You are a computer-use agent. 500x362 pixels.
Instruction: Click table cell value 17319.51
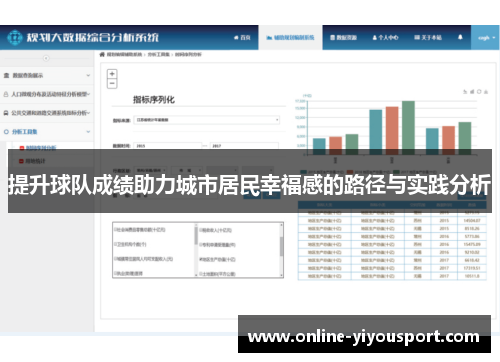[x=472, y=268]
